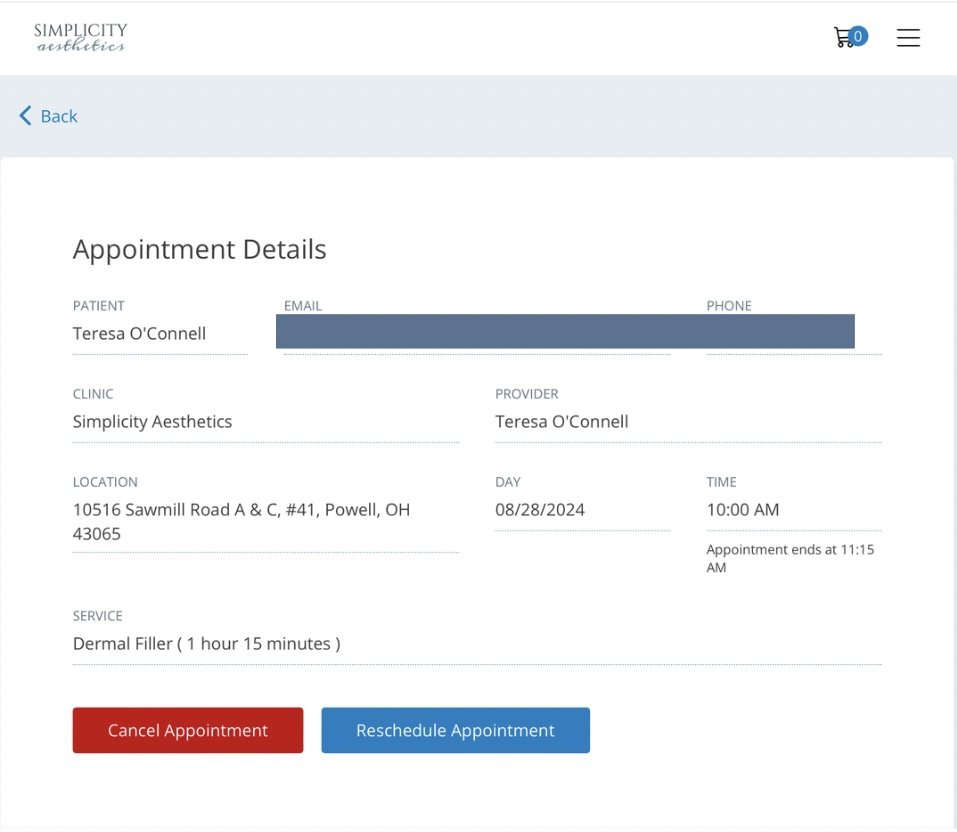Click the clinic value Simplicity Aesthetics

[x=153, y=422]
